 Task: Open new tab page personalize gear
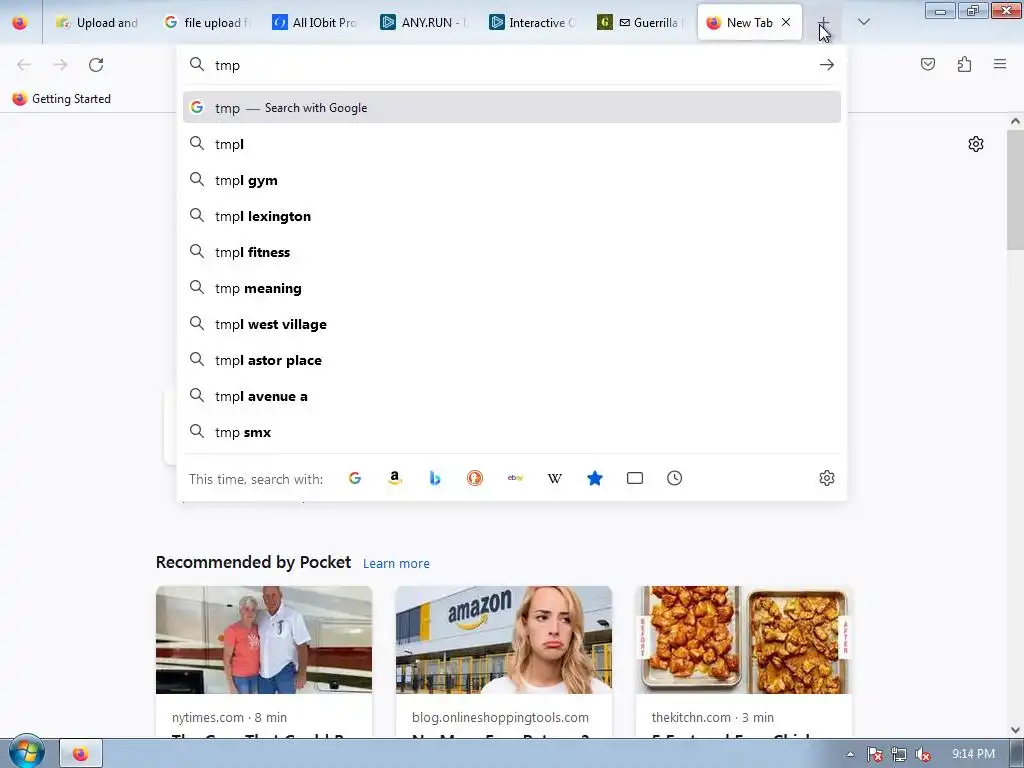click(976, 144)
